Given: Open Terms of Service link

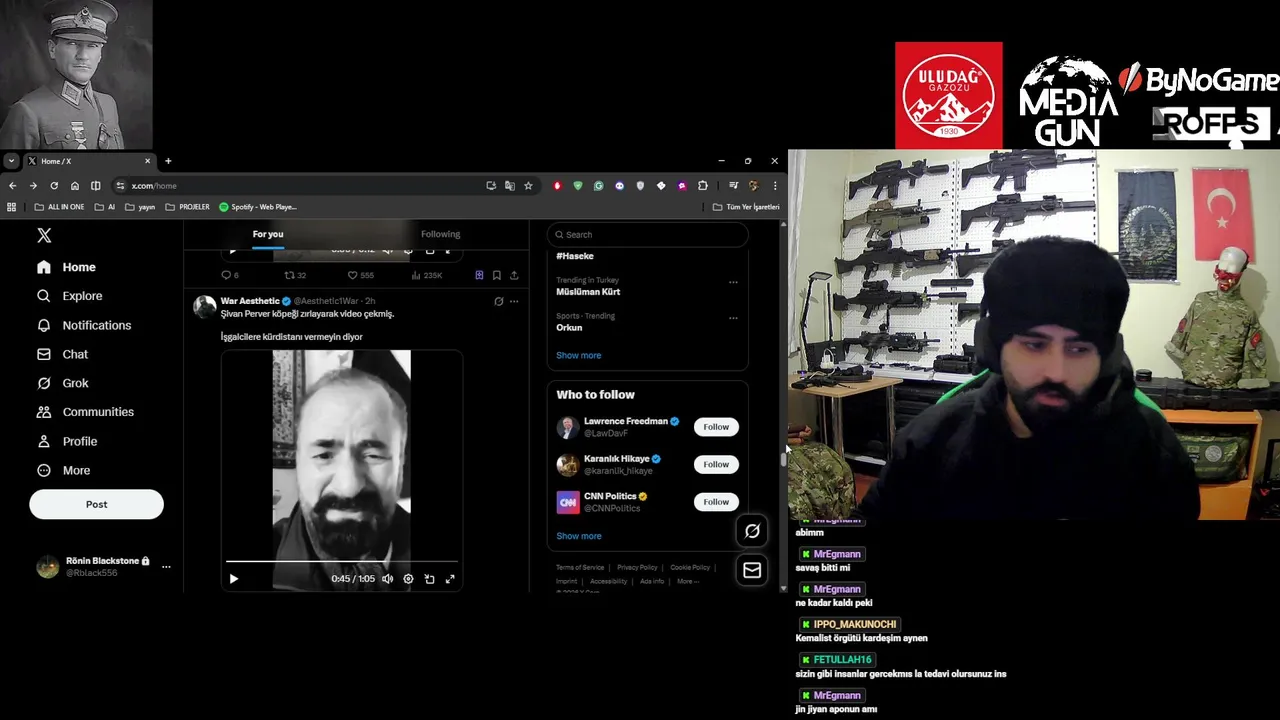Looking at the screenshot, I should (x=580, y=568).
